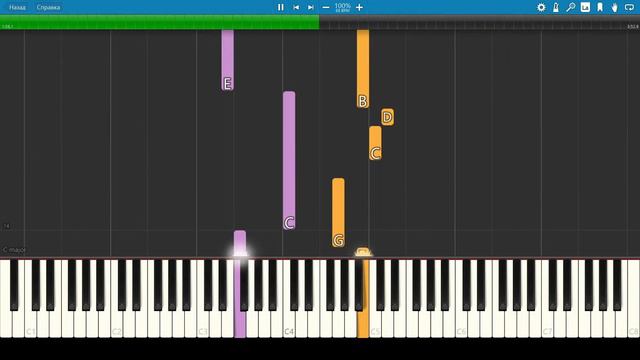Image resolution: width=640 pixels, height=360 pixels.
Task: Jump to the previous measure
Action: pyautogui.click(x=296, y=7)
